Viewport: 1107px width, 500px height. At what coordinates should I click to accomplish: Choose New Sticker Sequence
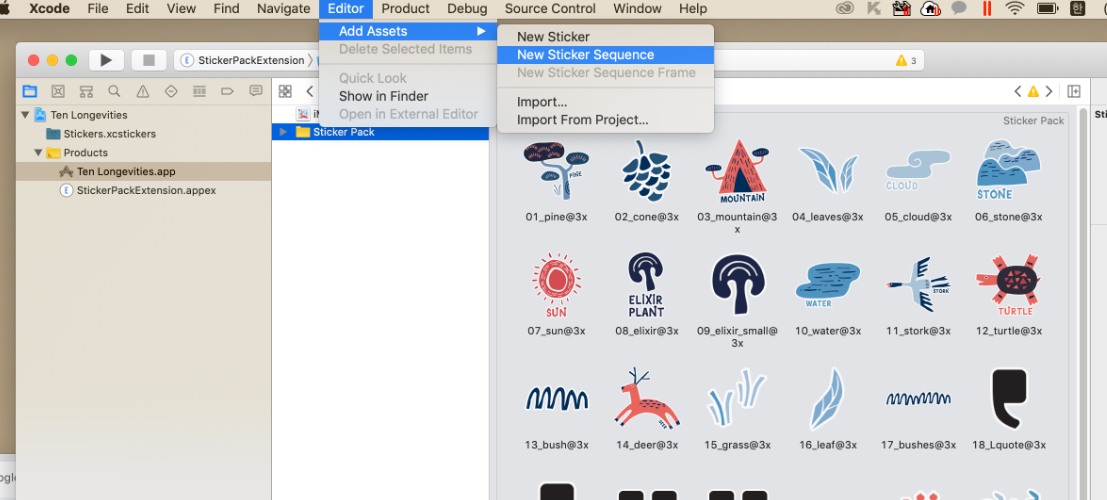point(606,55)
